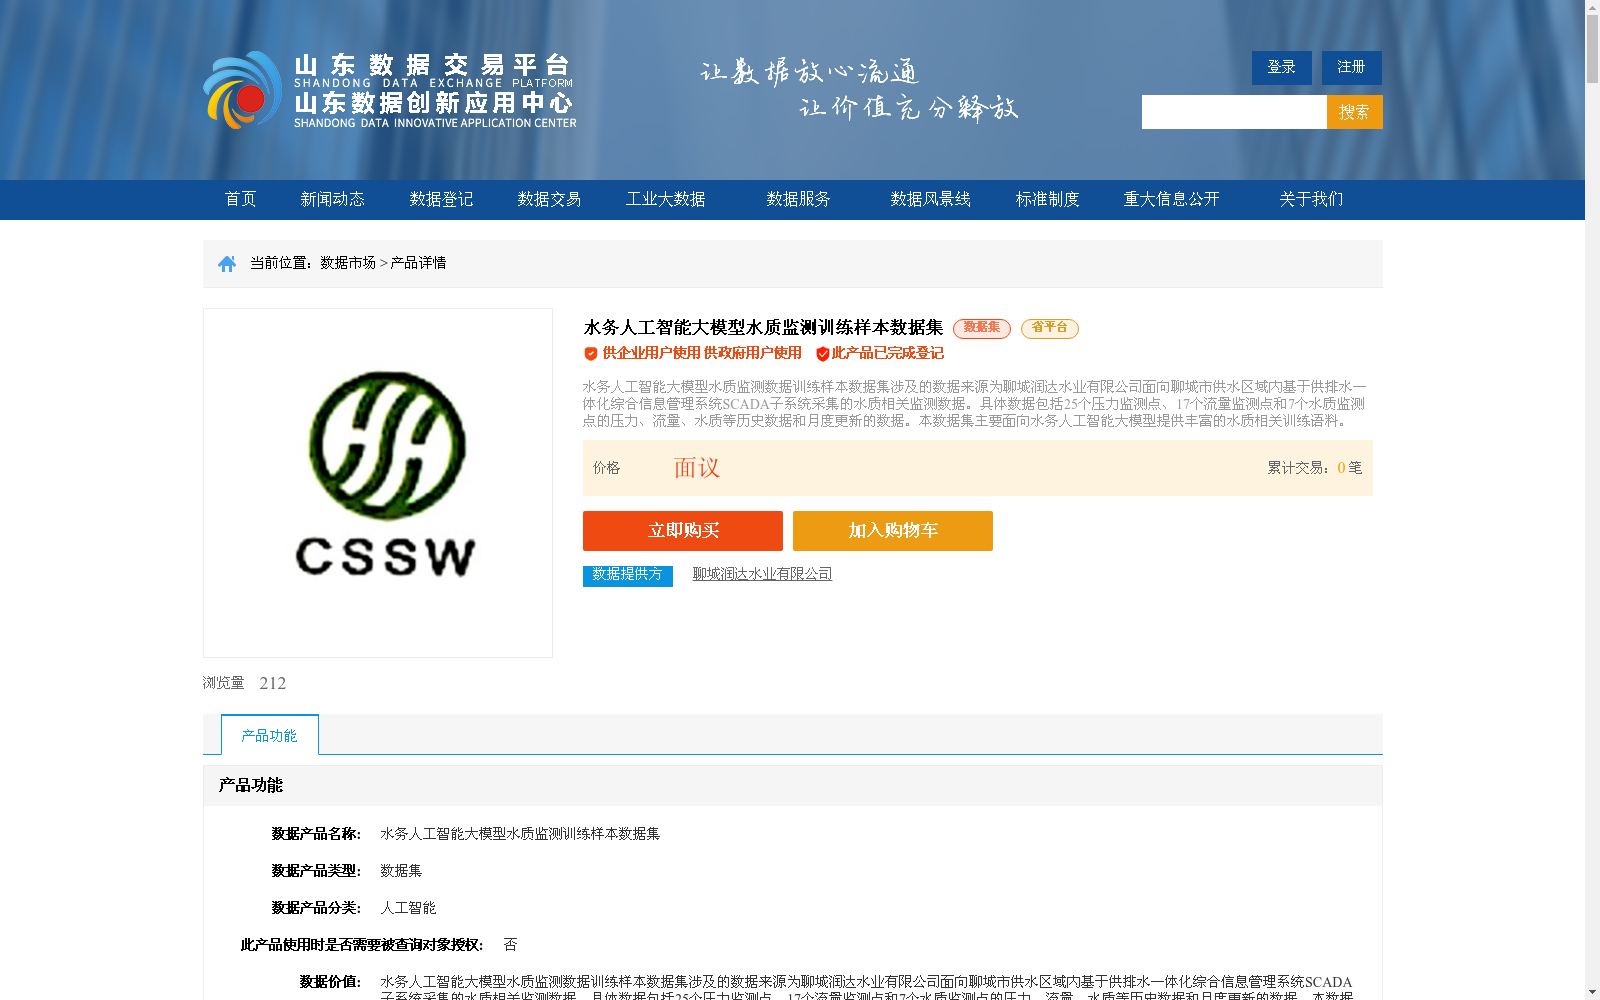Open the 新闻动态 menu item
The image size is (1600, 1000).
333,199
